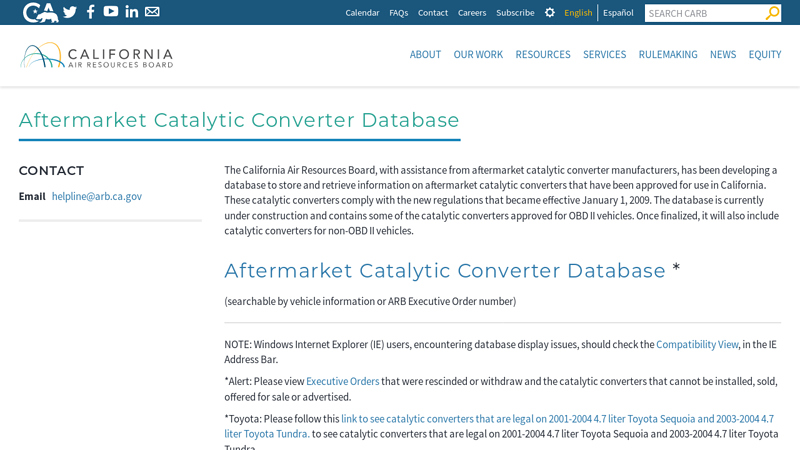Open the EQUITY menu
The width and height of the screenshot is (800, 450).
pyautogui.click(x=765, y=55)
